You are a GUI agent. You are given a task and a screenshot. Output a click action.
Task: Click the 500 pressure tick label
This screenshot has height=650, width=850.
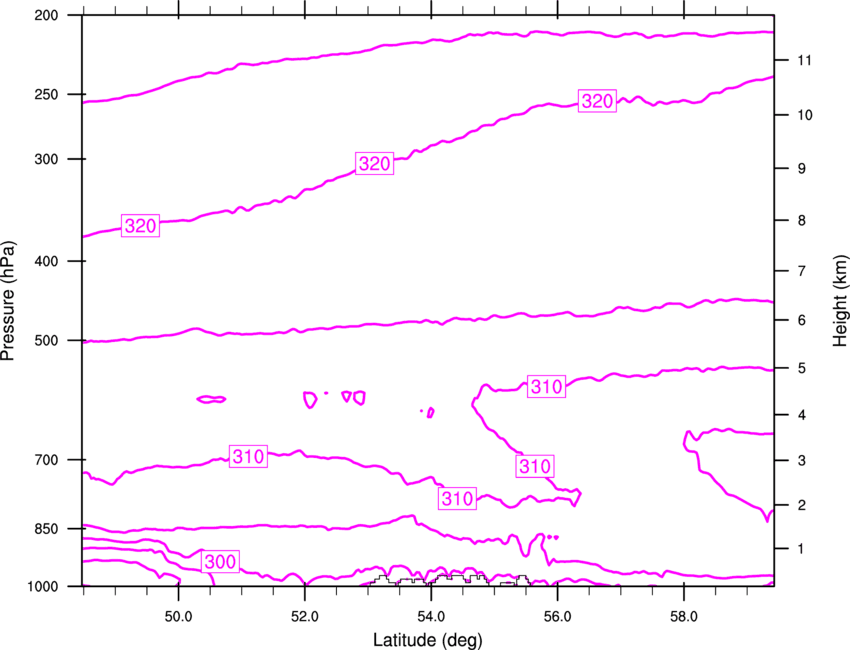coord(46,340)
